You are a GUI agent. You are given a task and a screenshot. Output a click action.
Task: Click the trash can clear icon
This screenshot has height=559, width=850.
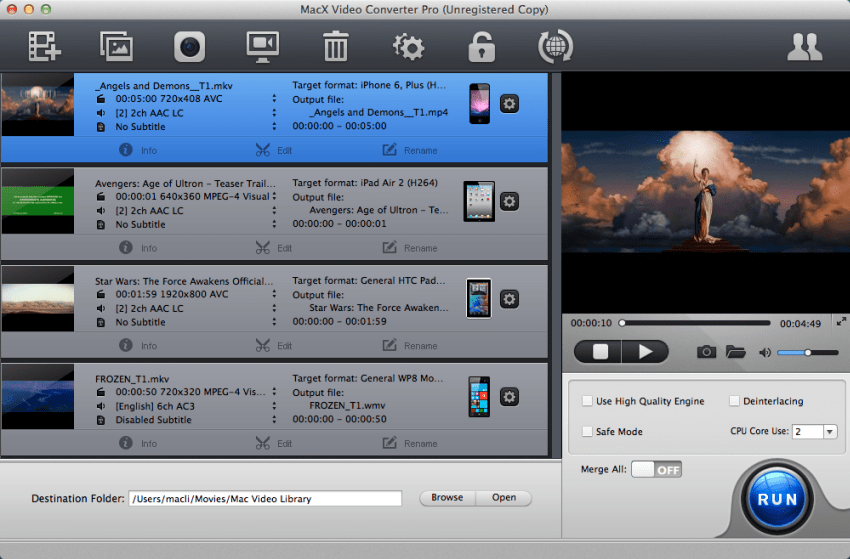coord(336,46)
